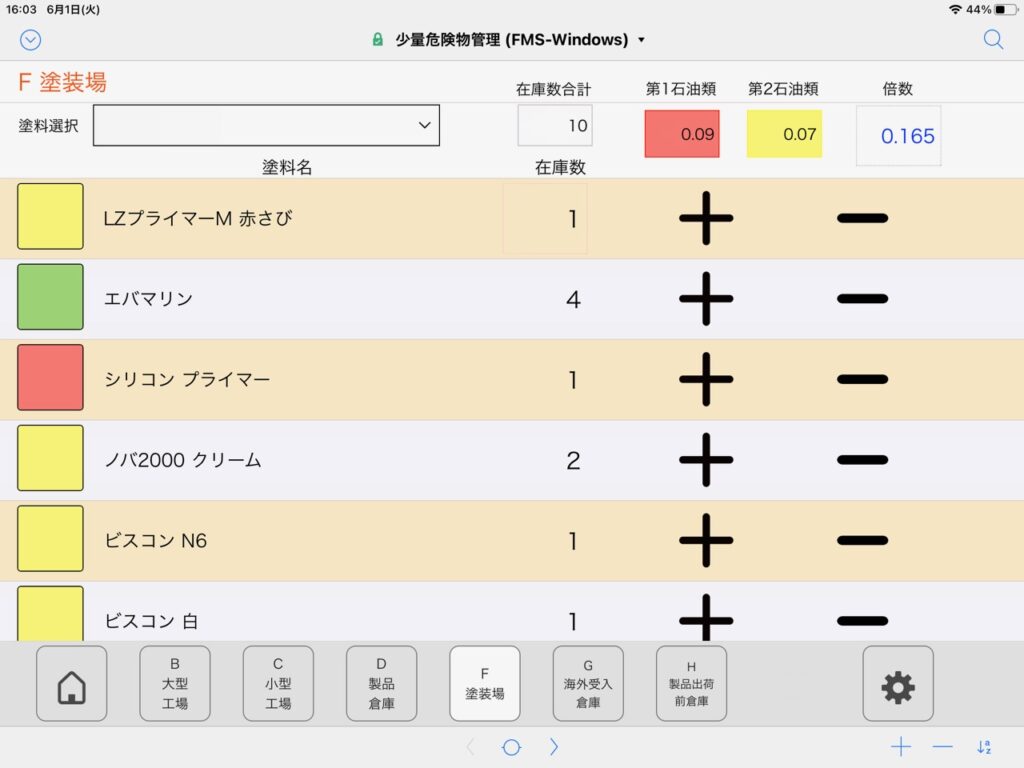Go to next record with right arrow
1024x768 pixels.
tap(554, 747)
